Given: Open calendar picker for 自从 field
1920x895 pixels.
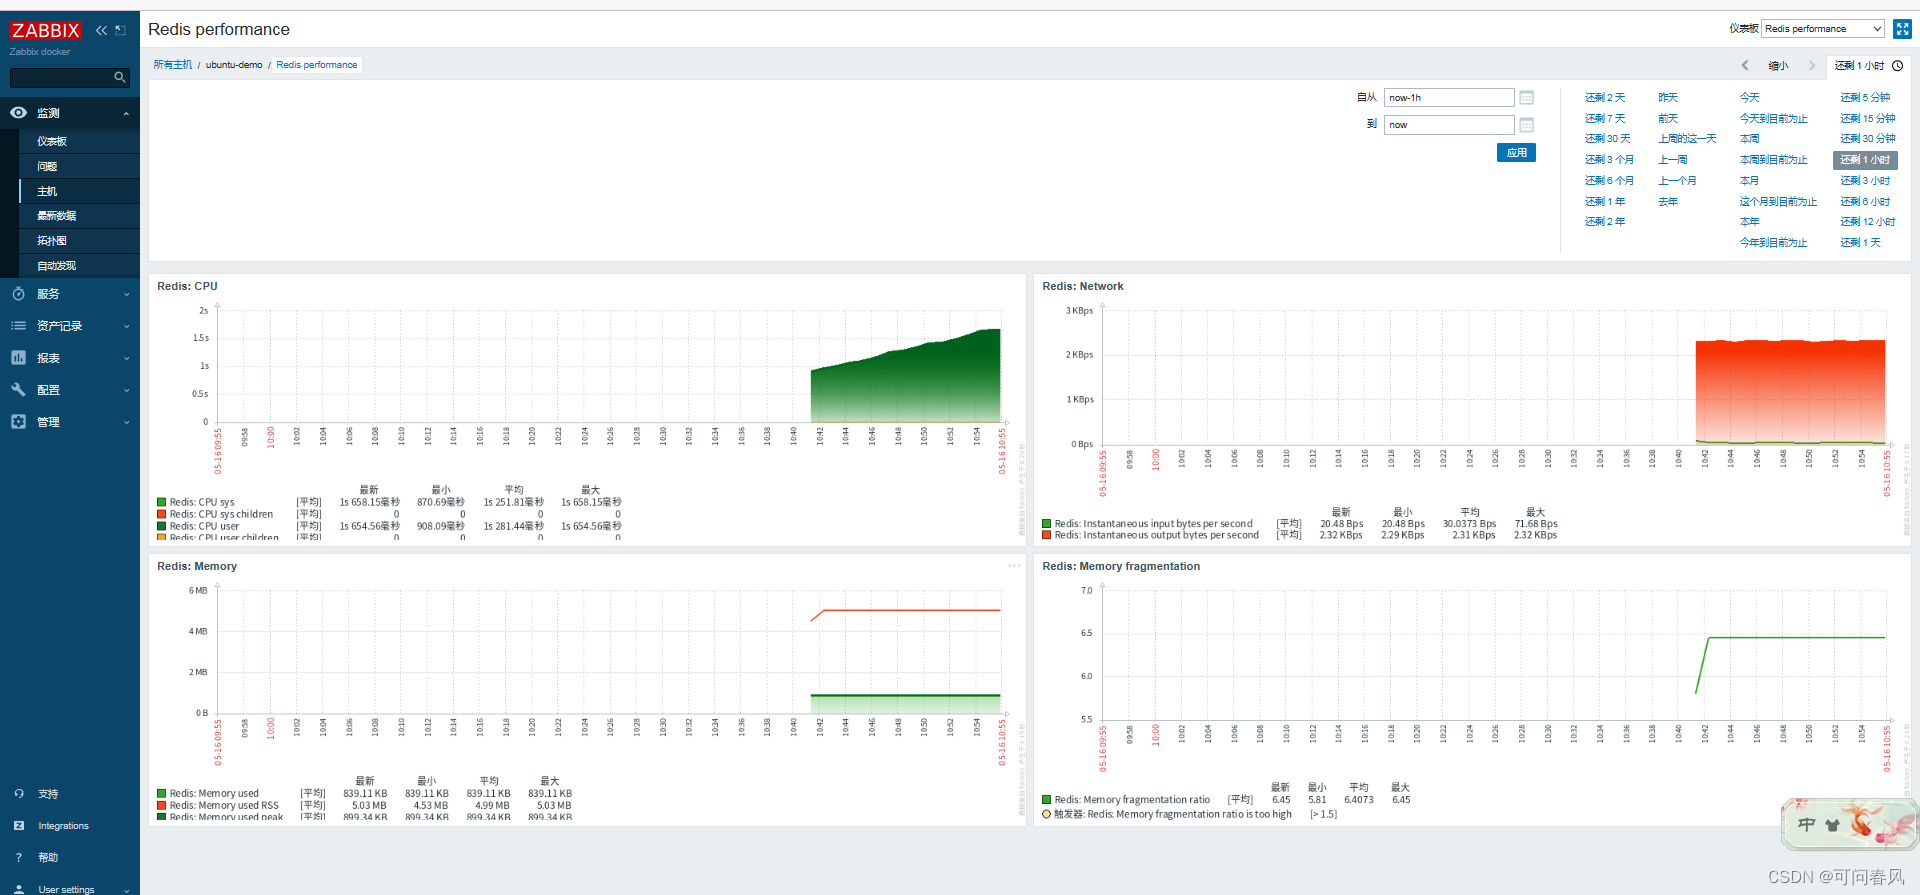Looking at the screenshot, I should pos(1526,97).
